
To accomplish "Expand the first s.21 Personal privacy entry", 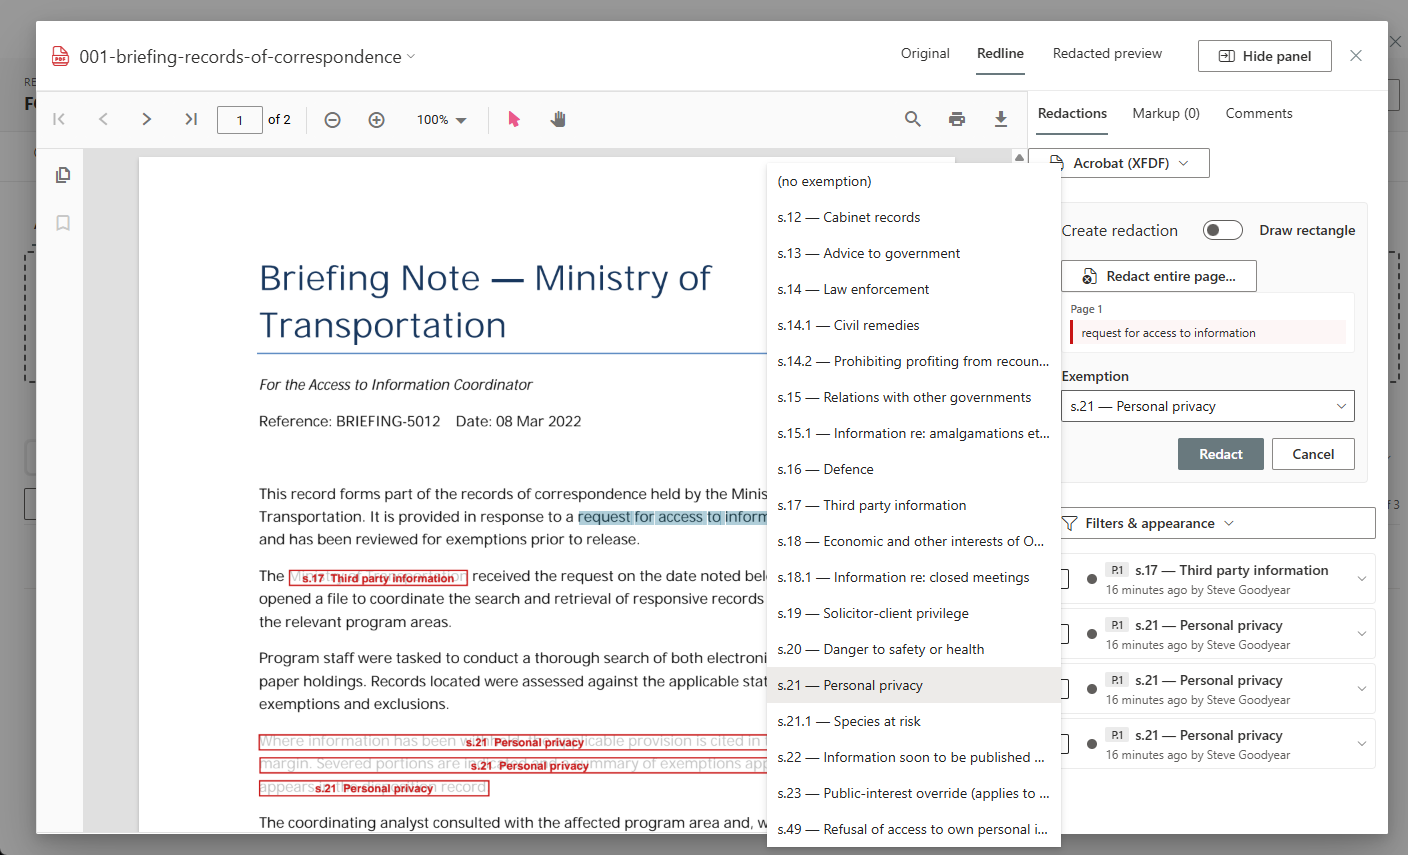I will (1361, 634).
